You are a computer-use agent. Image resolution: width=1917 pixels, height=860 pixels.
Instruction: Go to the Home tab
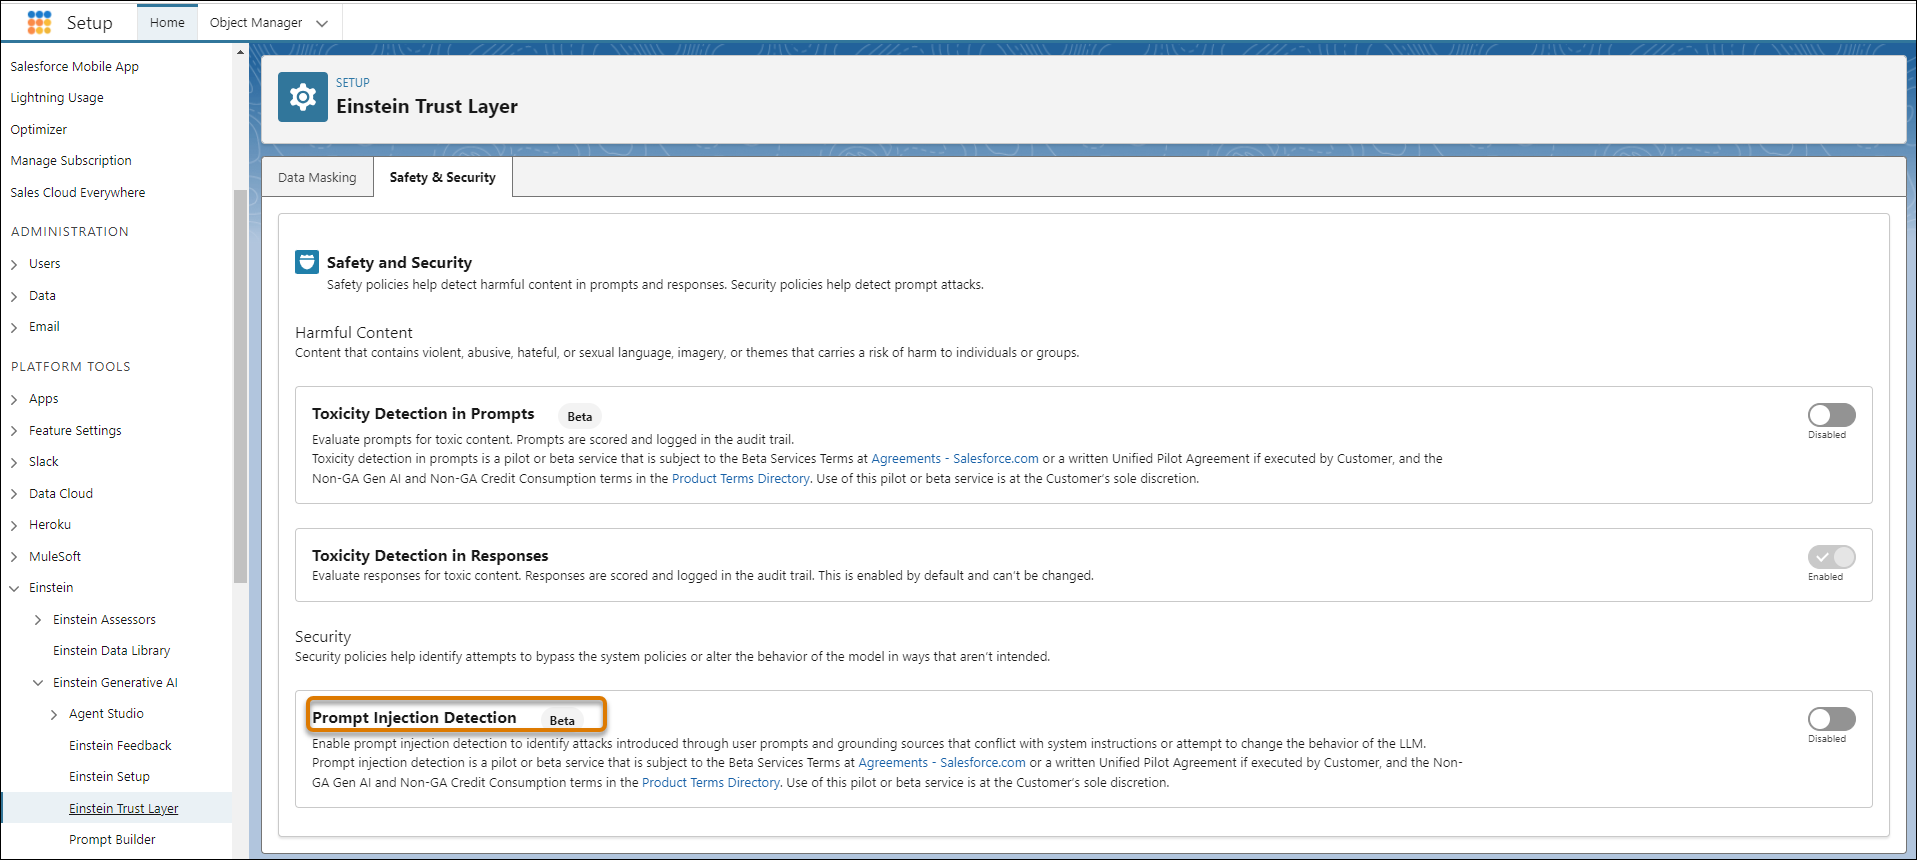pos(167,22)
